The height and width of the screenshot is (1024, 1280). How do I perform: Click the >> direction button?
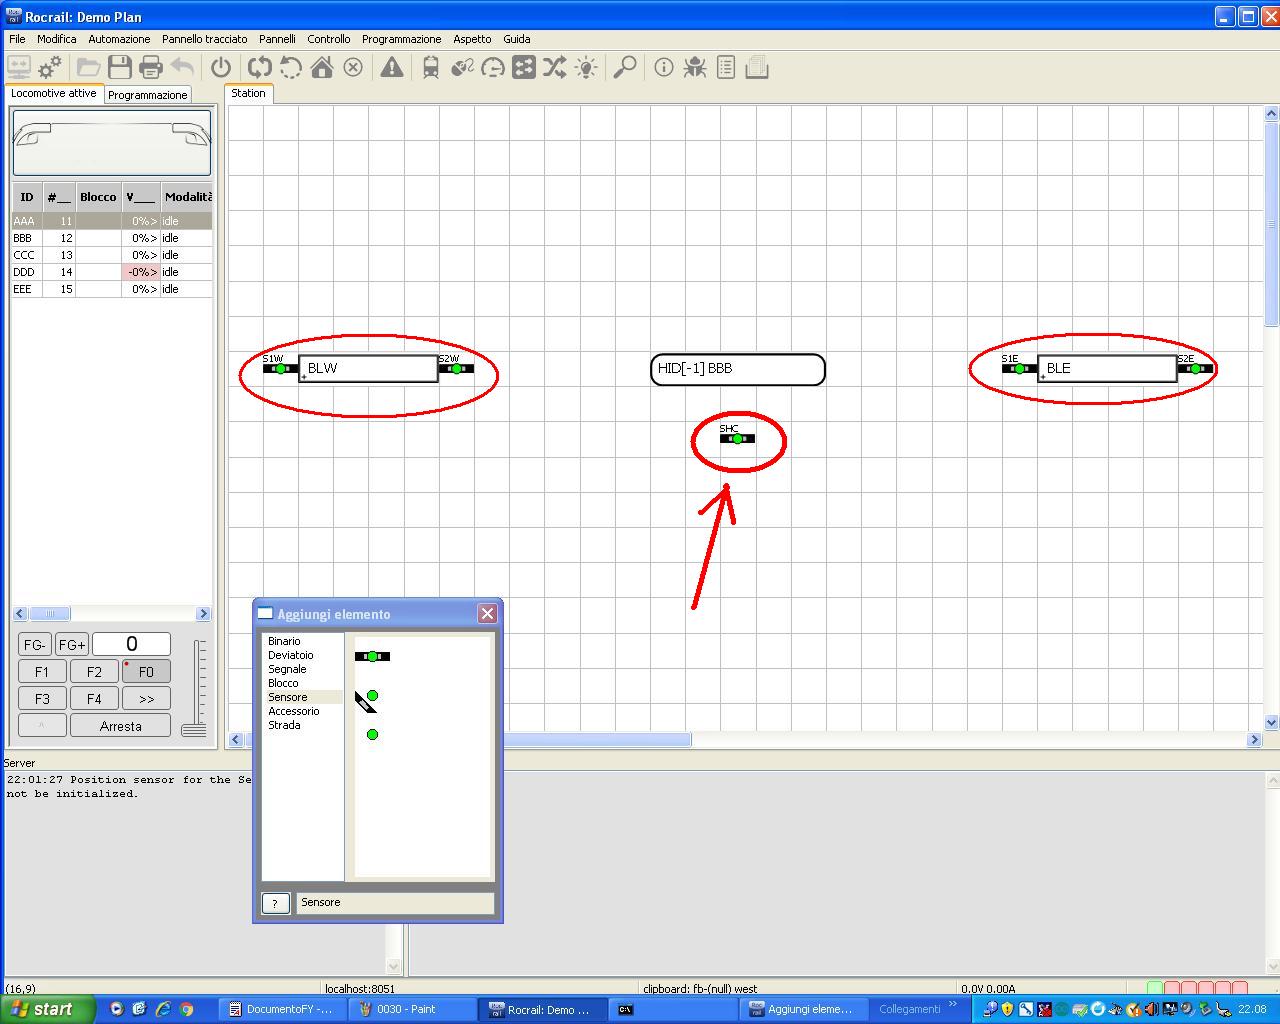point(146,698)
